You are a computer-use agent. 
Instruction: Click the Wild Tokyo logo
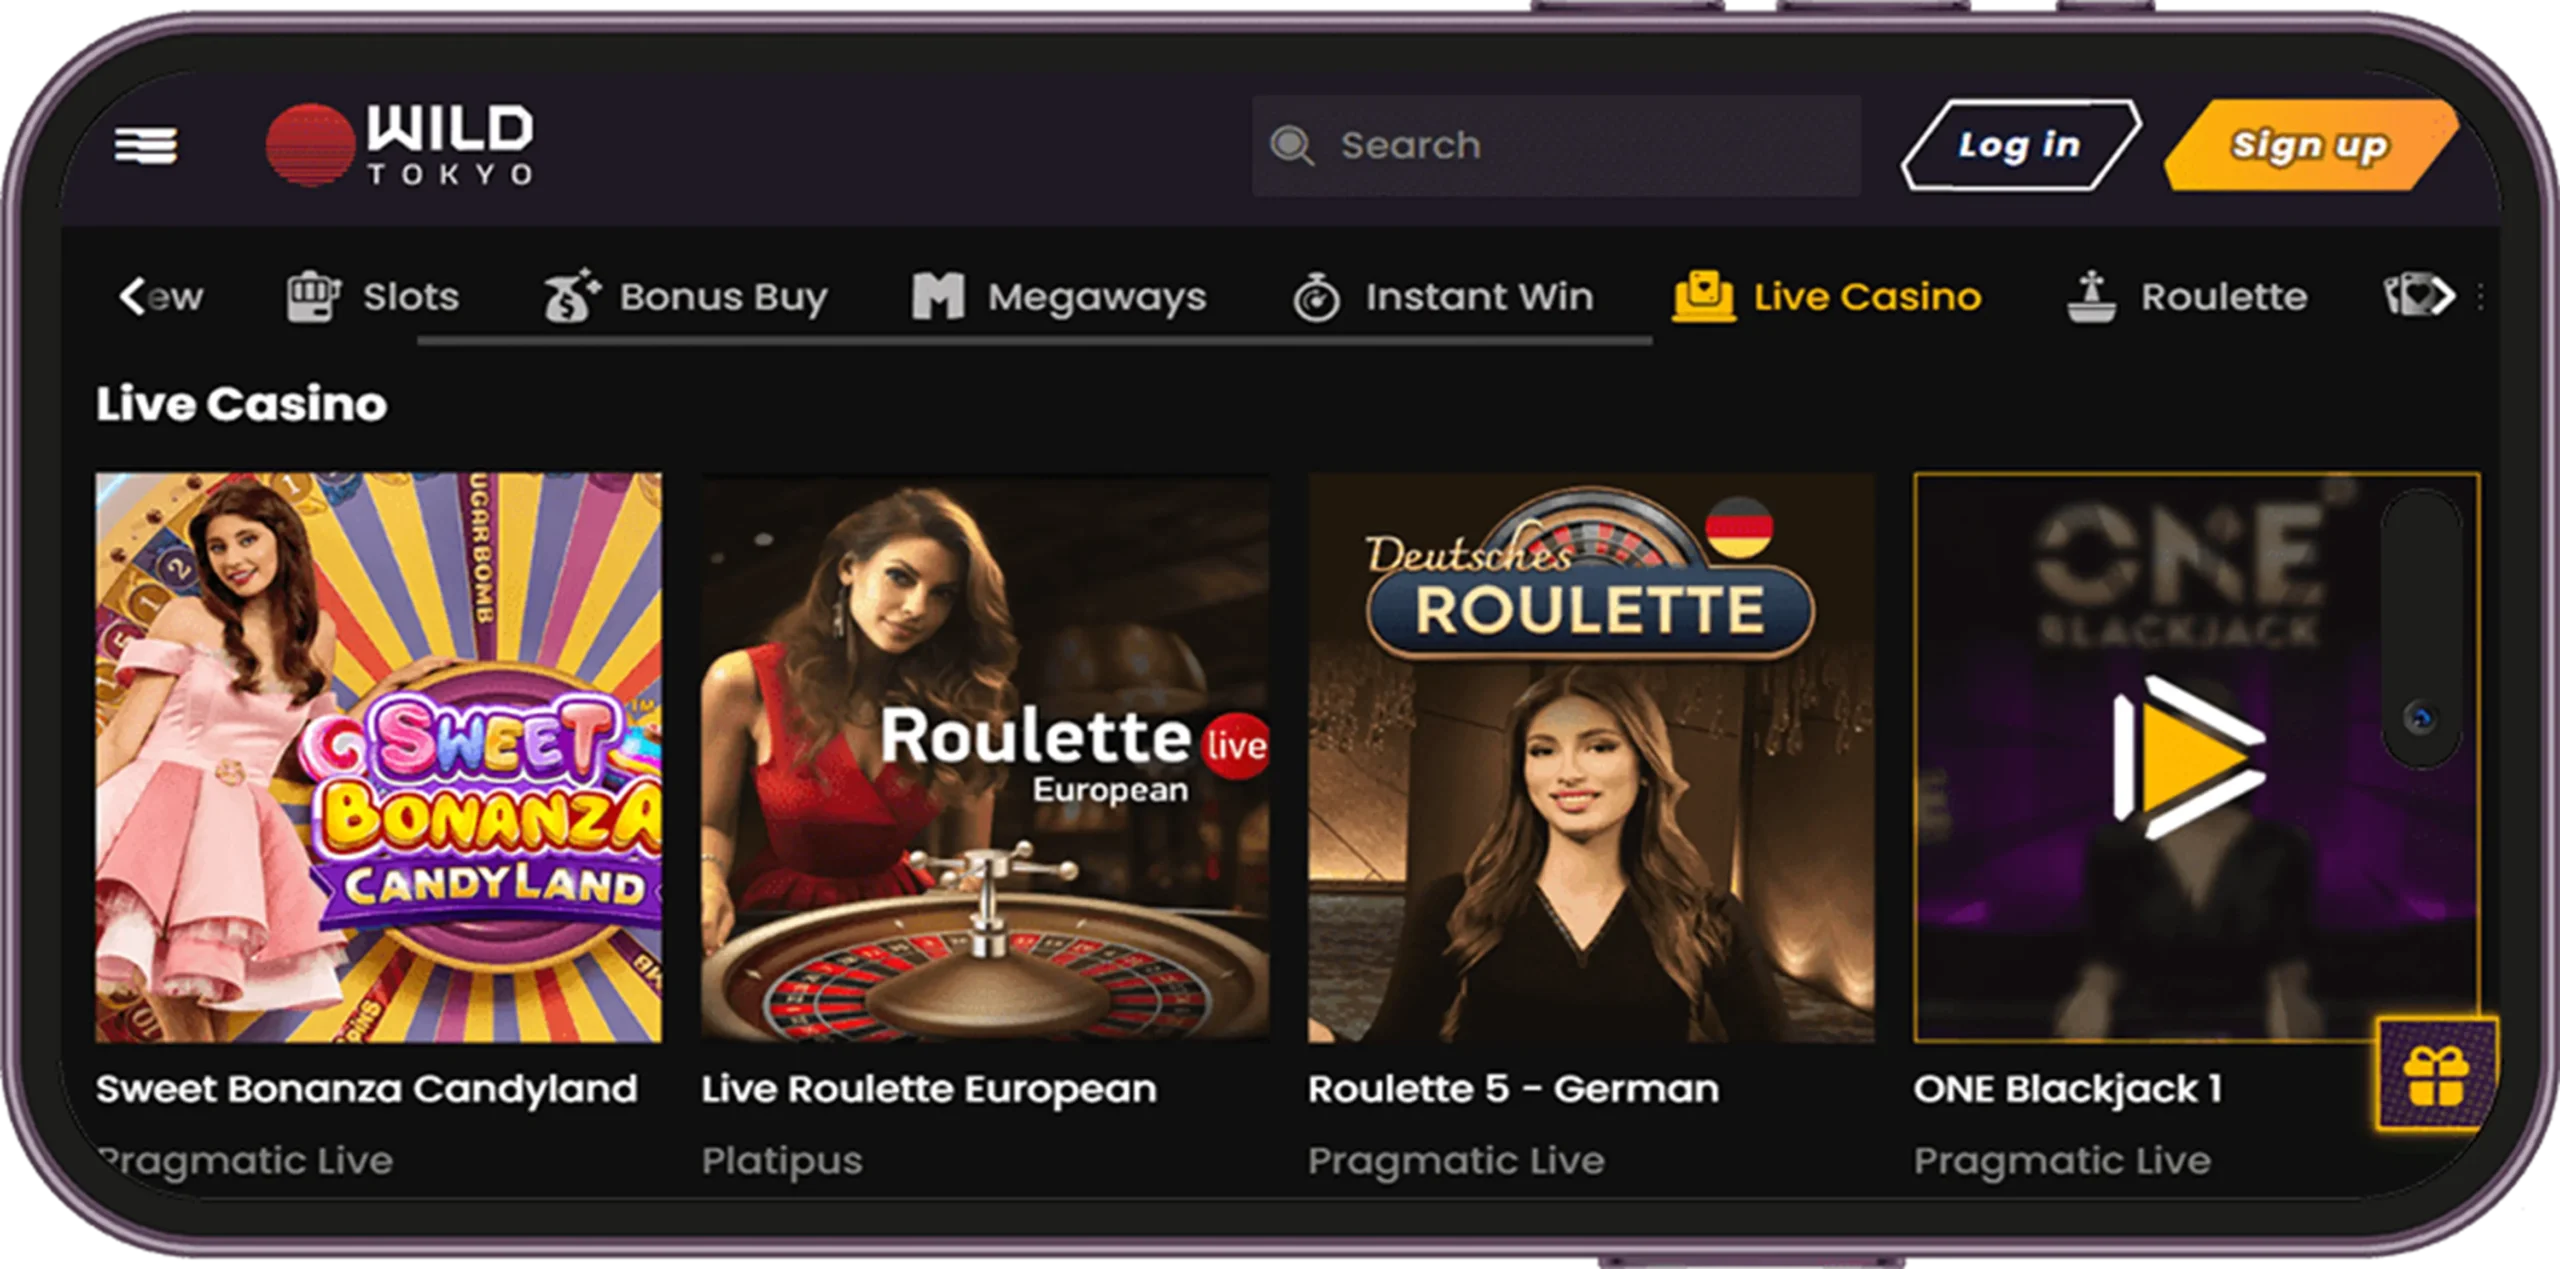click(400, 145)
